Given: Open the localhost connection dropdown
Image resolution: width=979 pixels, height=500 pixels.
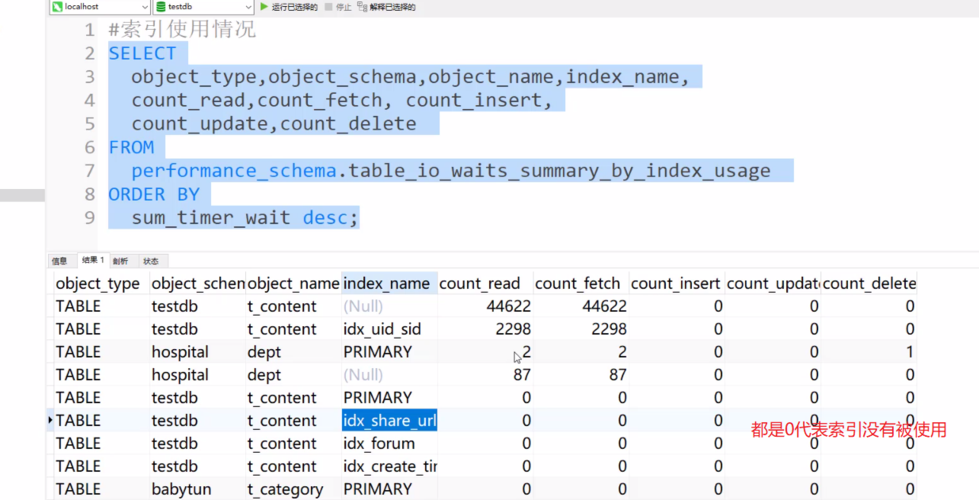Looking at the screenshot, I should (x=100, y=7).
